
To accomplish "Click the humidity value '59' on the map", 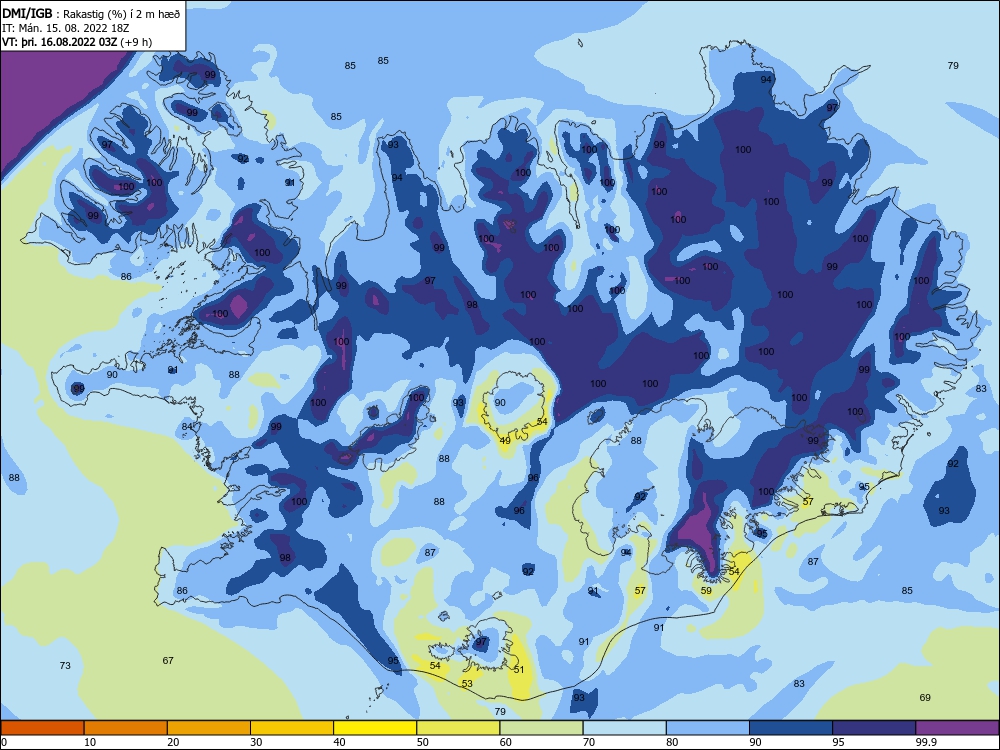I will [706, 591].
